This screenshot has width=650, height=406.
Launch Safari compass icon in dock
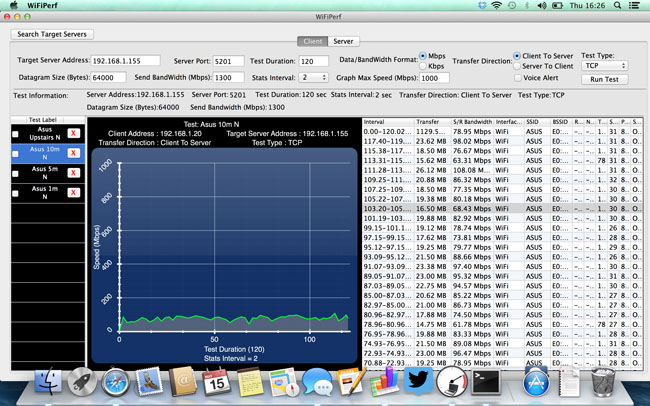[116, 382]
